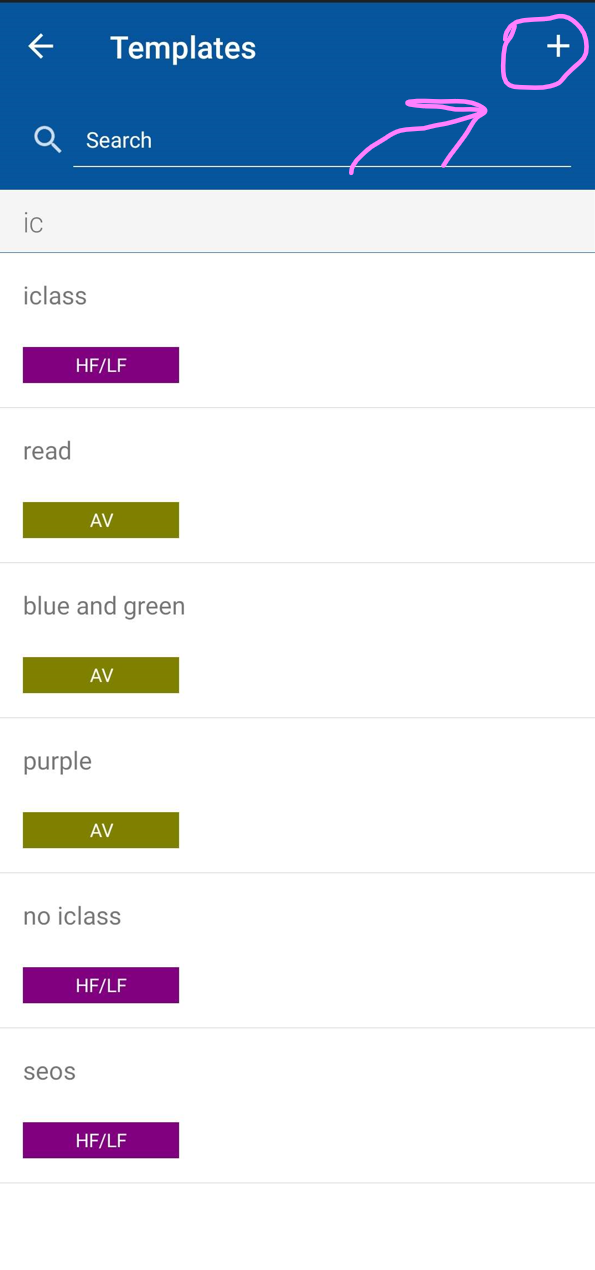Image resolution: width=595 pixels, height=1270 pixels.
Task: Tap the AV badge under blue and green
Action: coord(101,675)
